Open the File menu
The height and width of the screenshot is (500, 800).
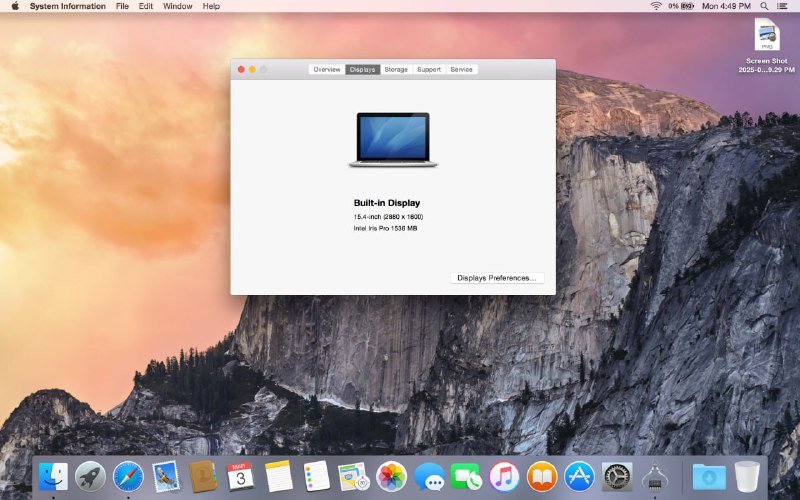click(122, 6)
